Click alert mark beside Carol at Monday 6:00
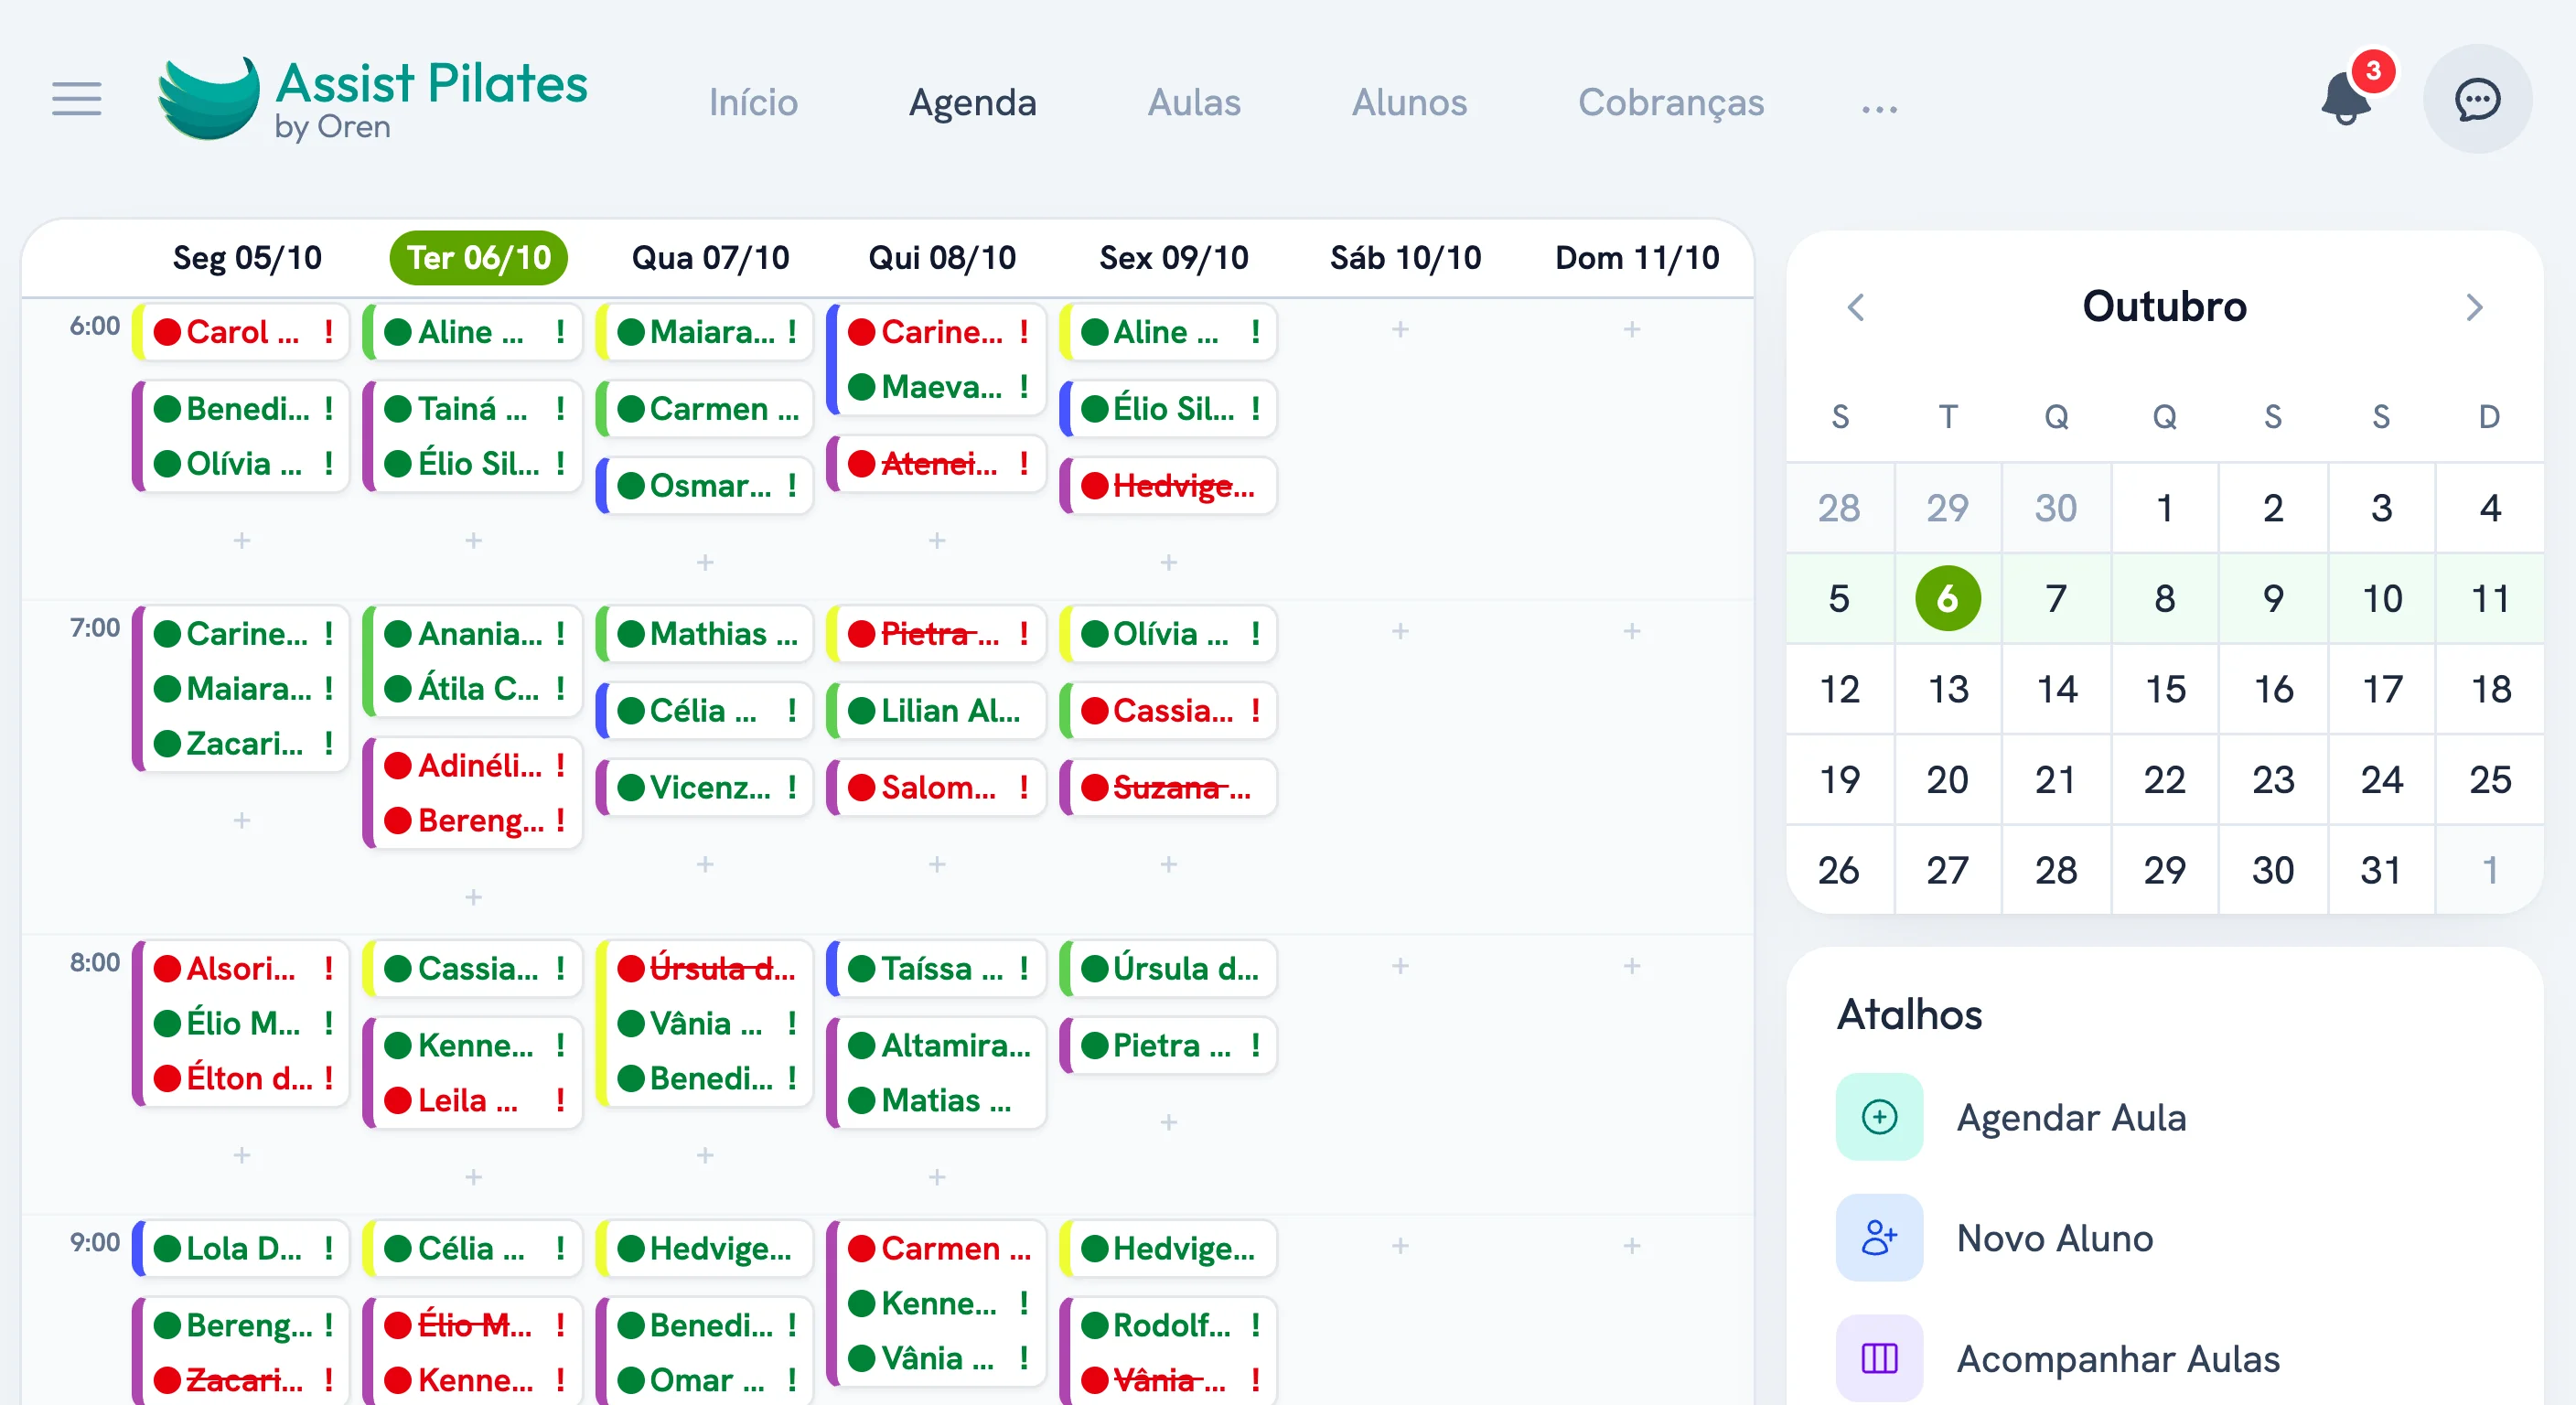The width and height of the screenshot is (2576, 1405). click(x=328, y=331)
